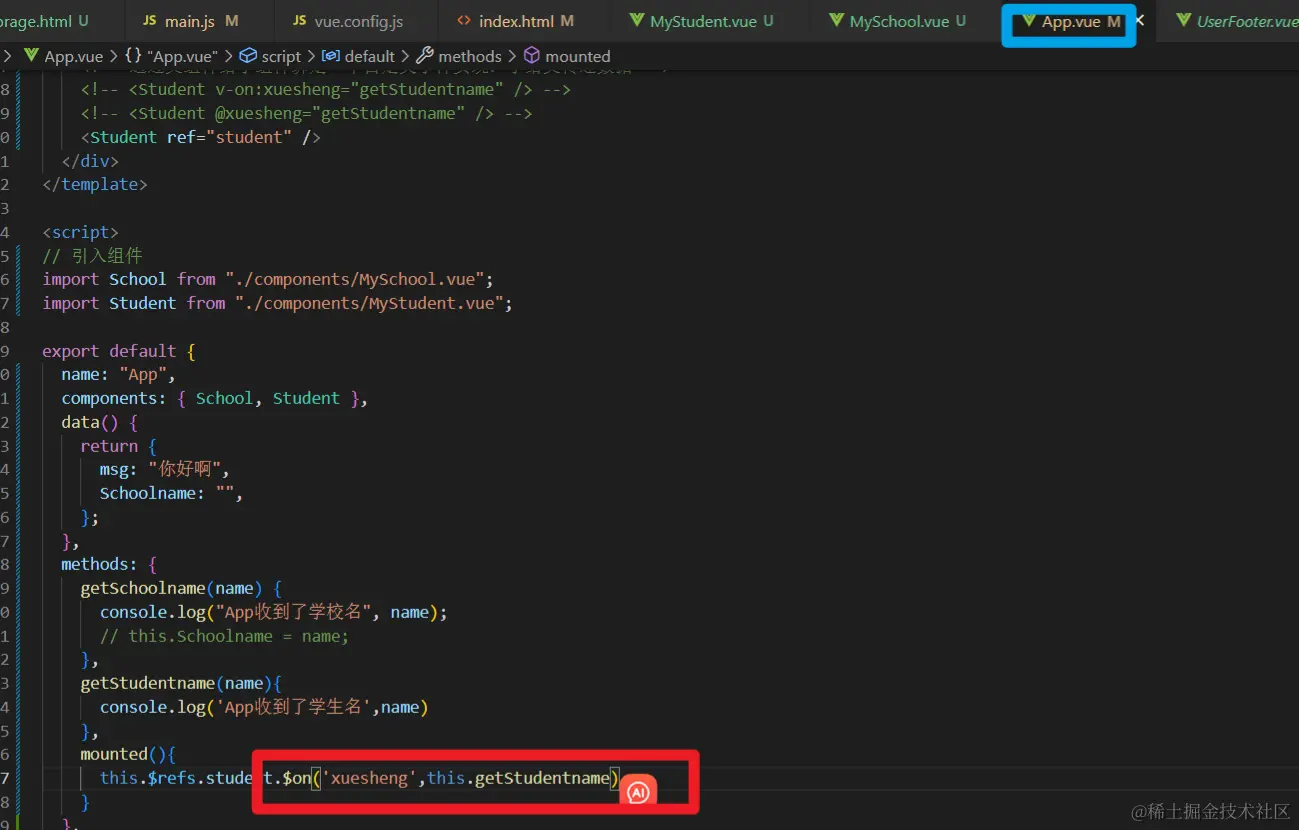Place cursor on the mounted(){ code line

(128, 754)
